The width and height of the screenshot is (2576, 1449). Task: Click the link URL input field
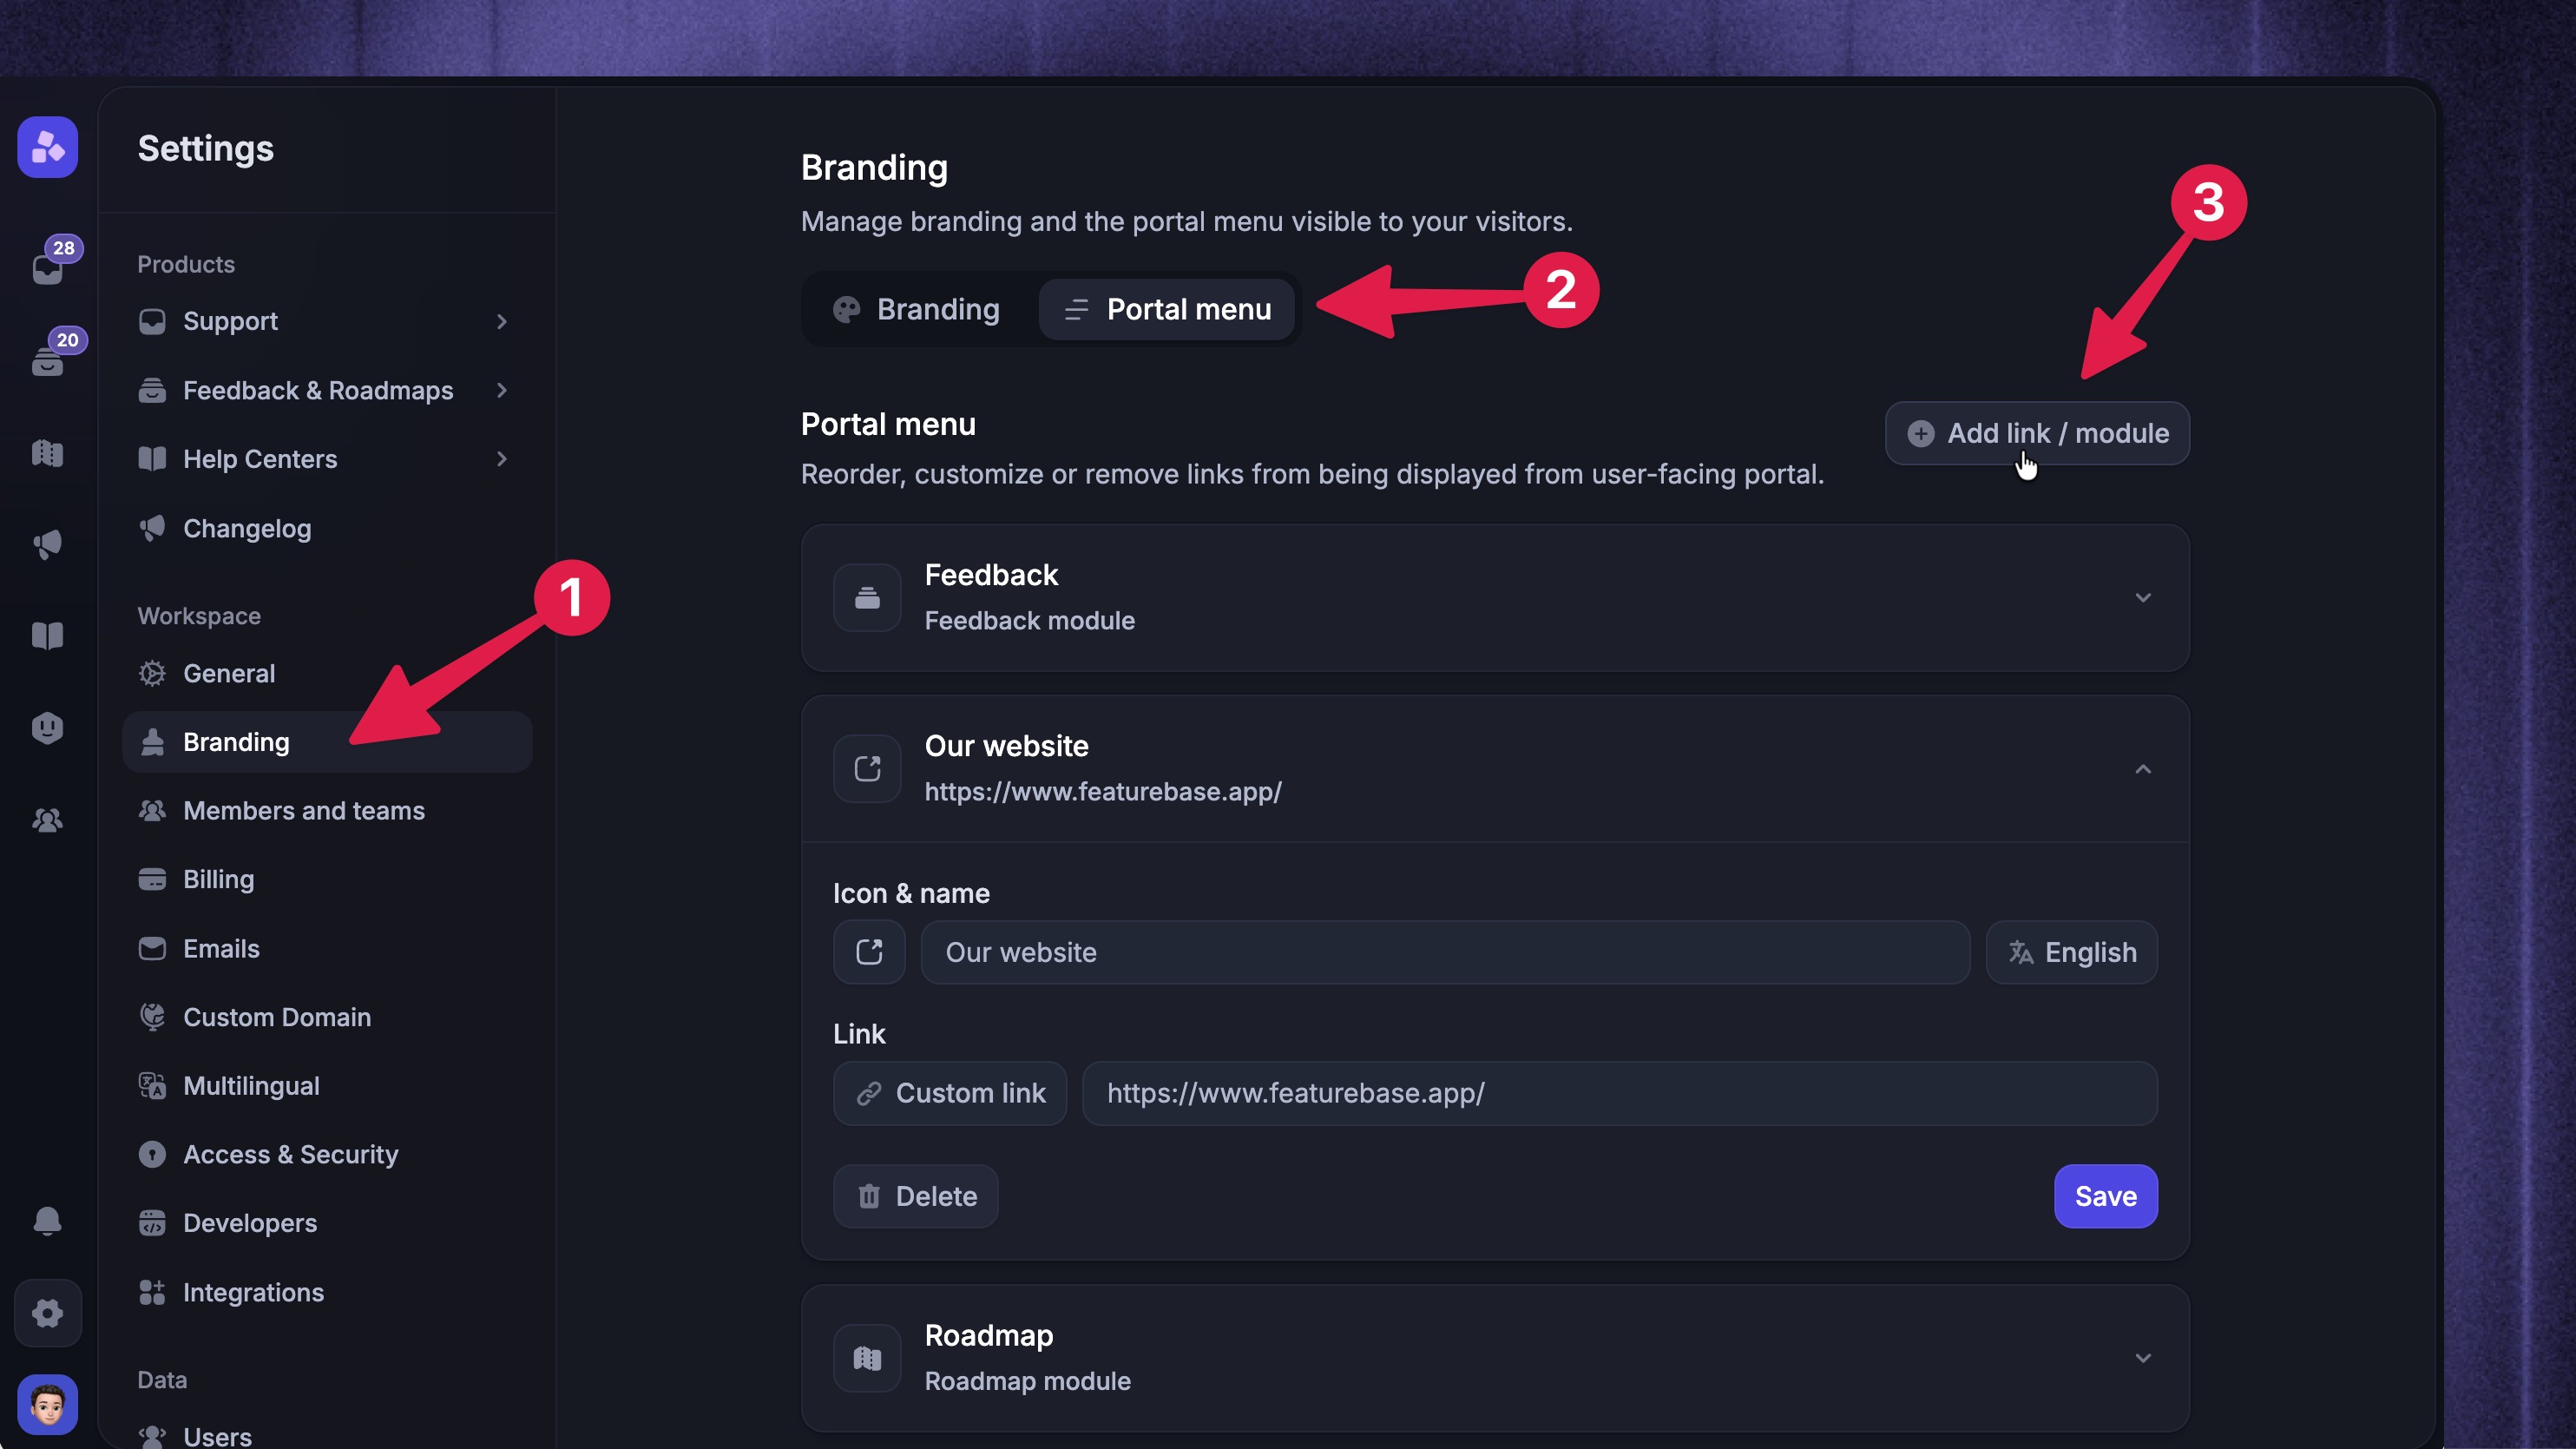[x=1619, y=1093]
